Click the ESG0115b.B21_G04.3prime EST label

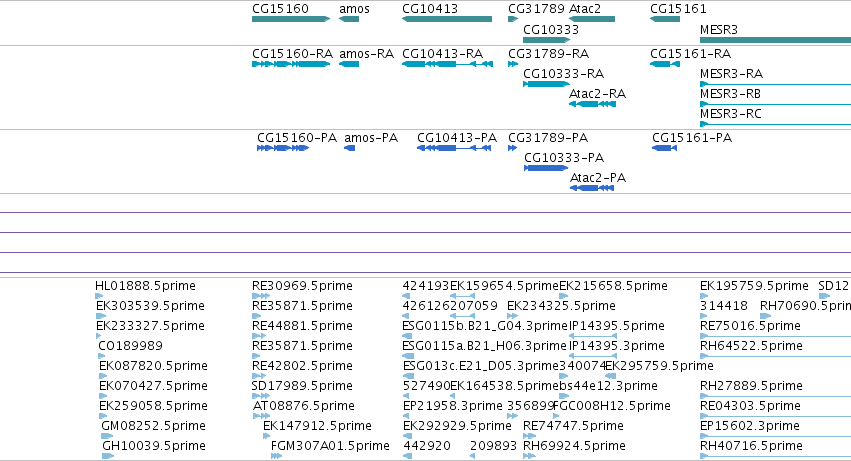click(x=485, y=326)
